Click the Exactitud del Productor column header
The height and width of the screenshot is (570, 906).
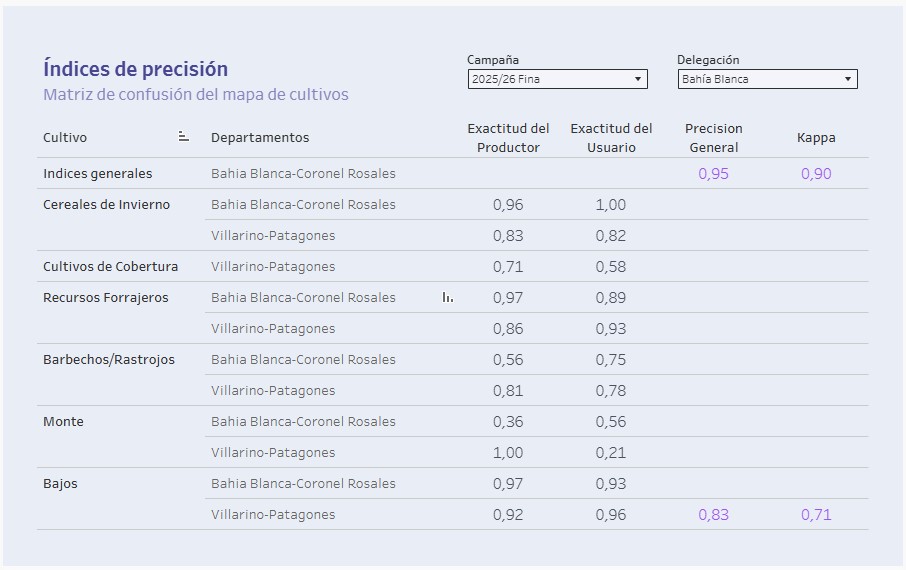(x=508, y=138)
